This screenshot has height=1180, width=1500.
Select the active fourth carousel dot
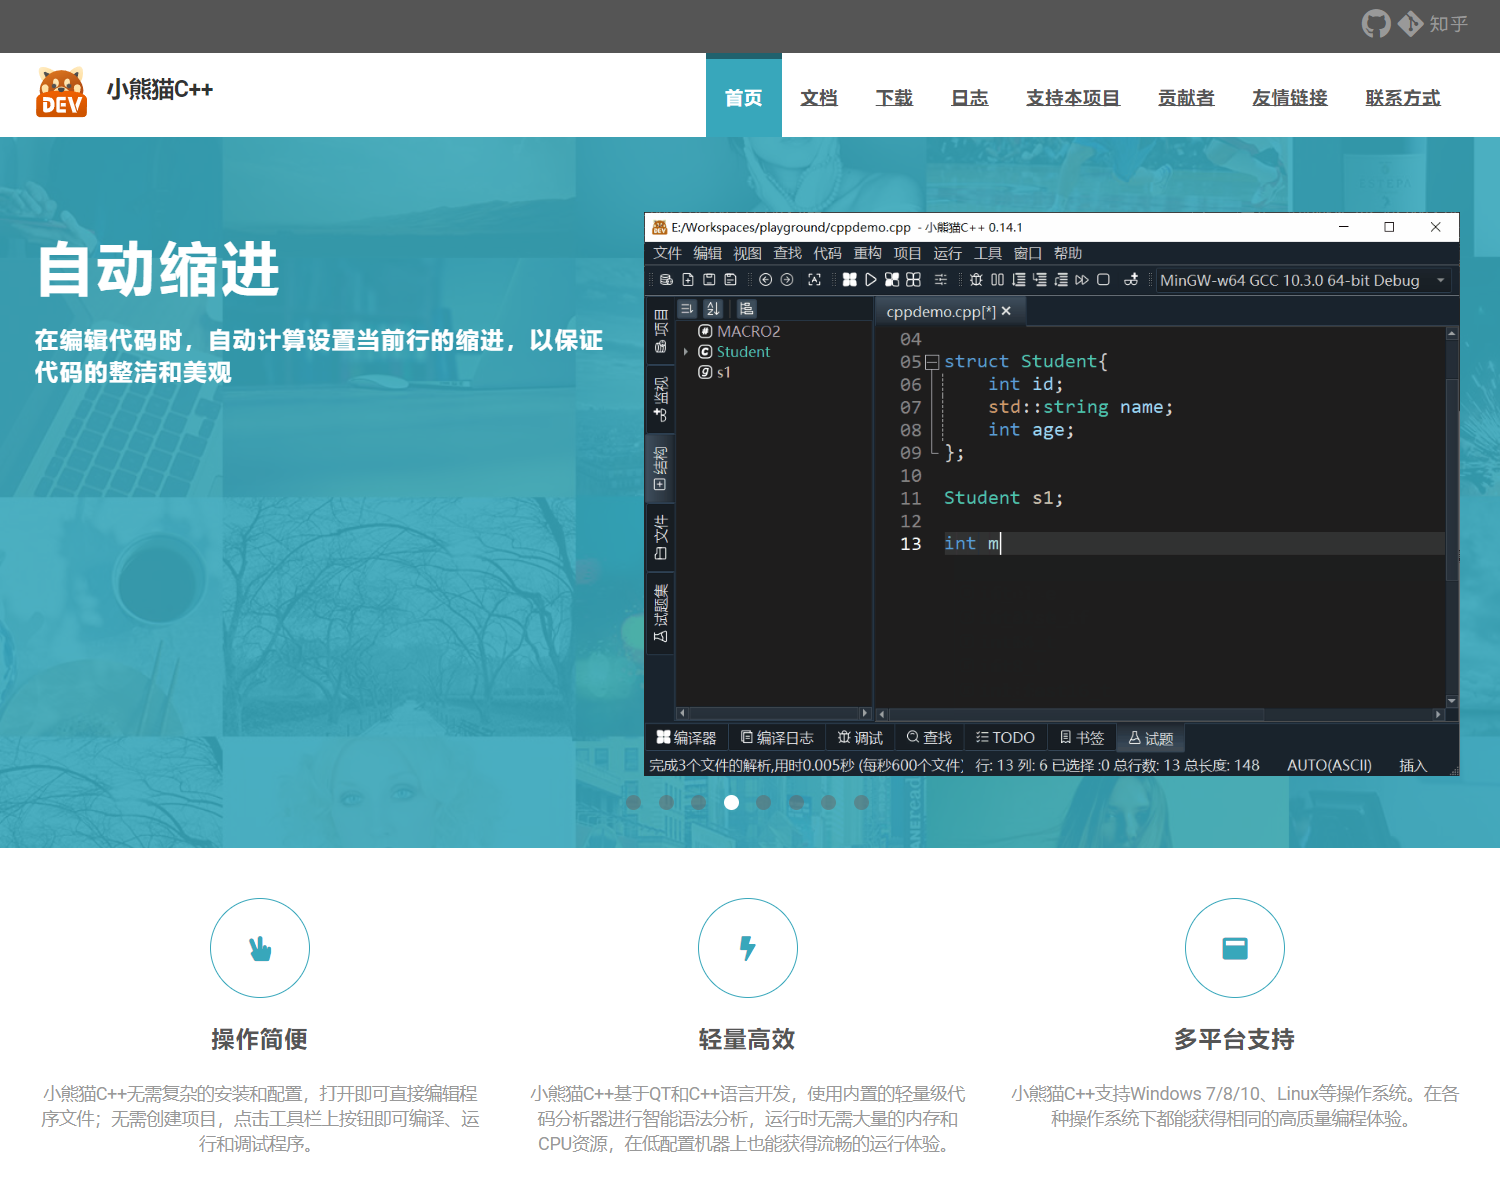(x=732, y=802)
